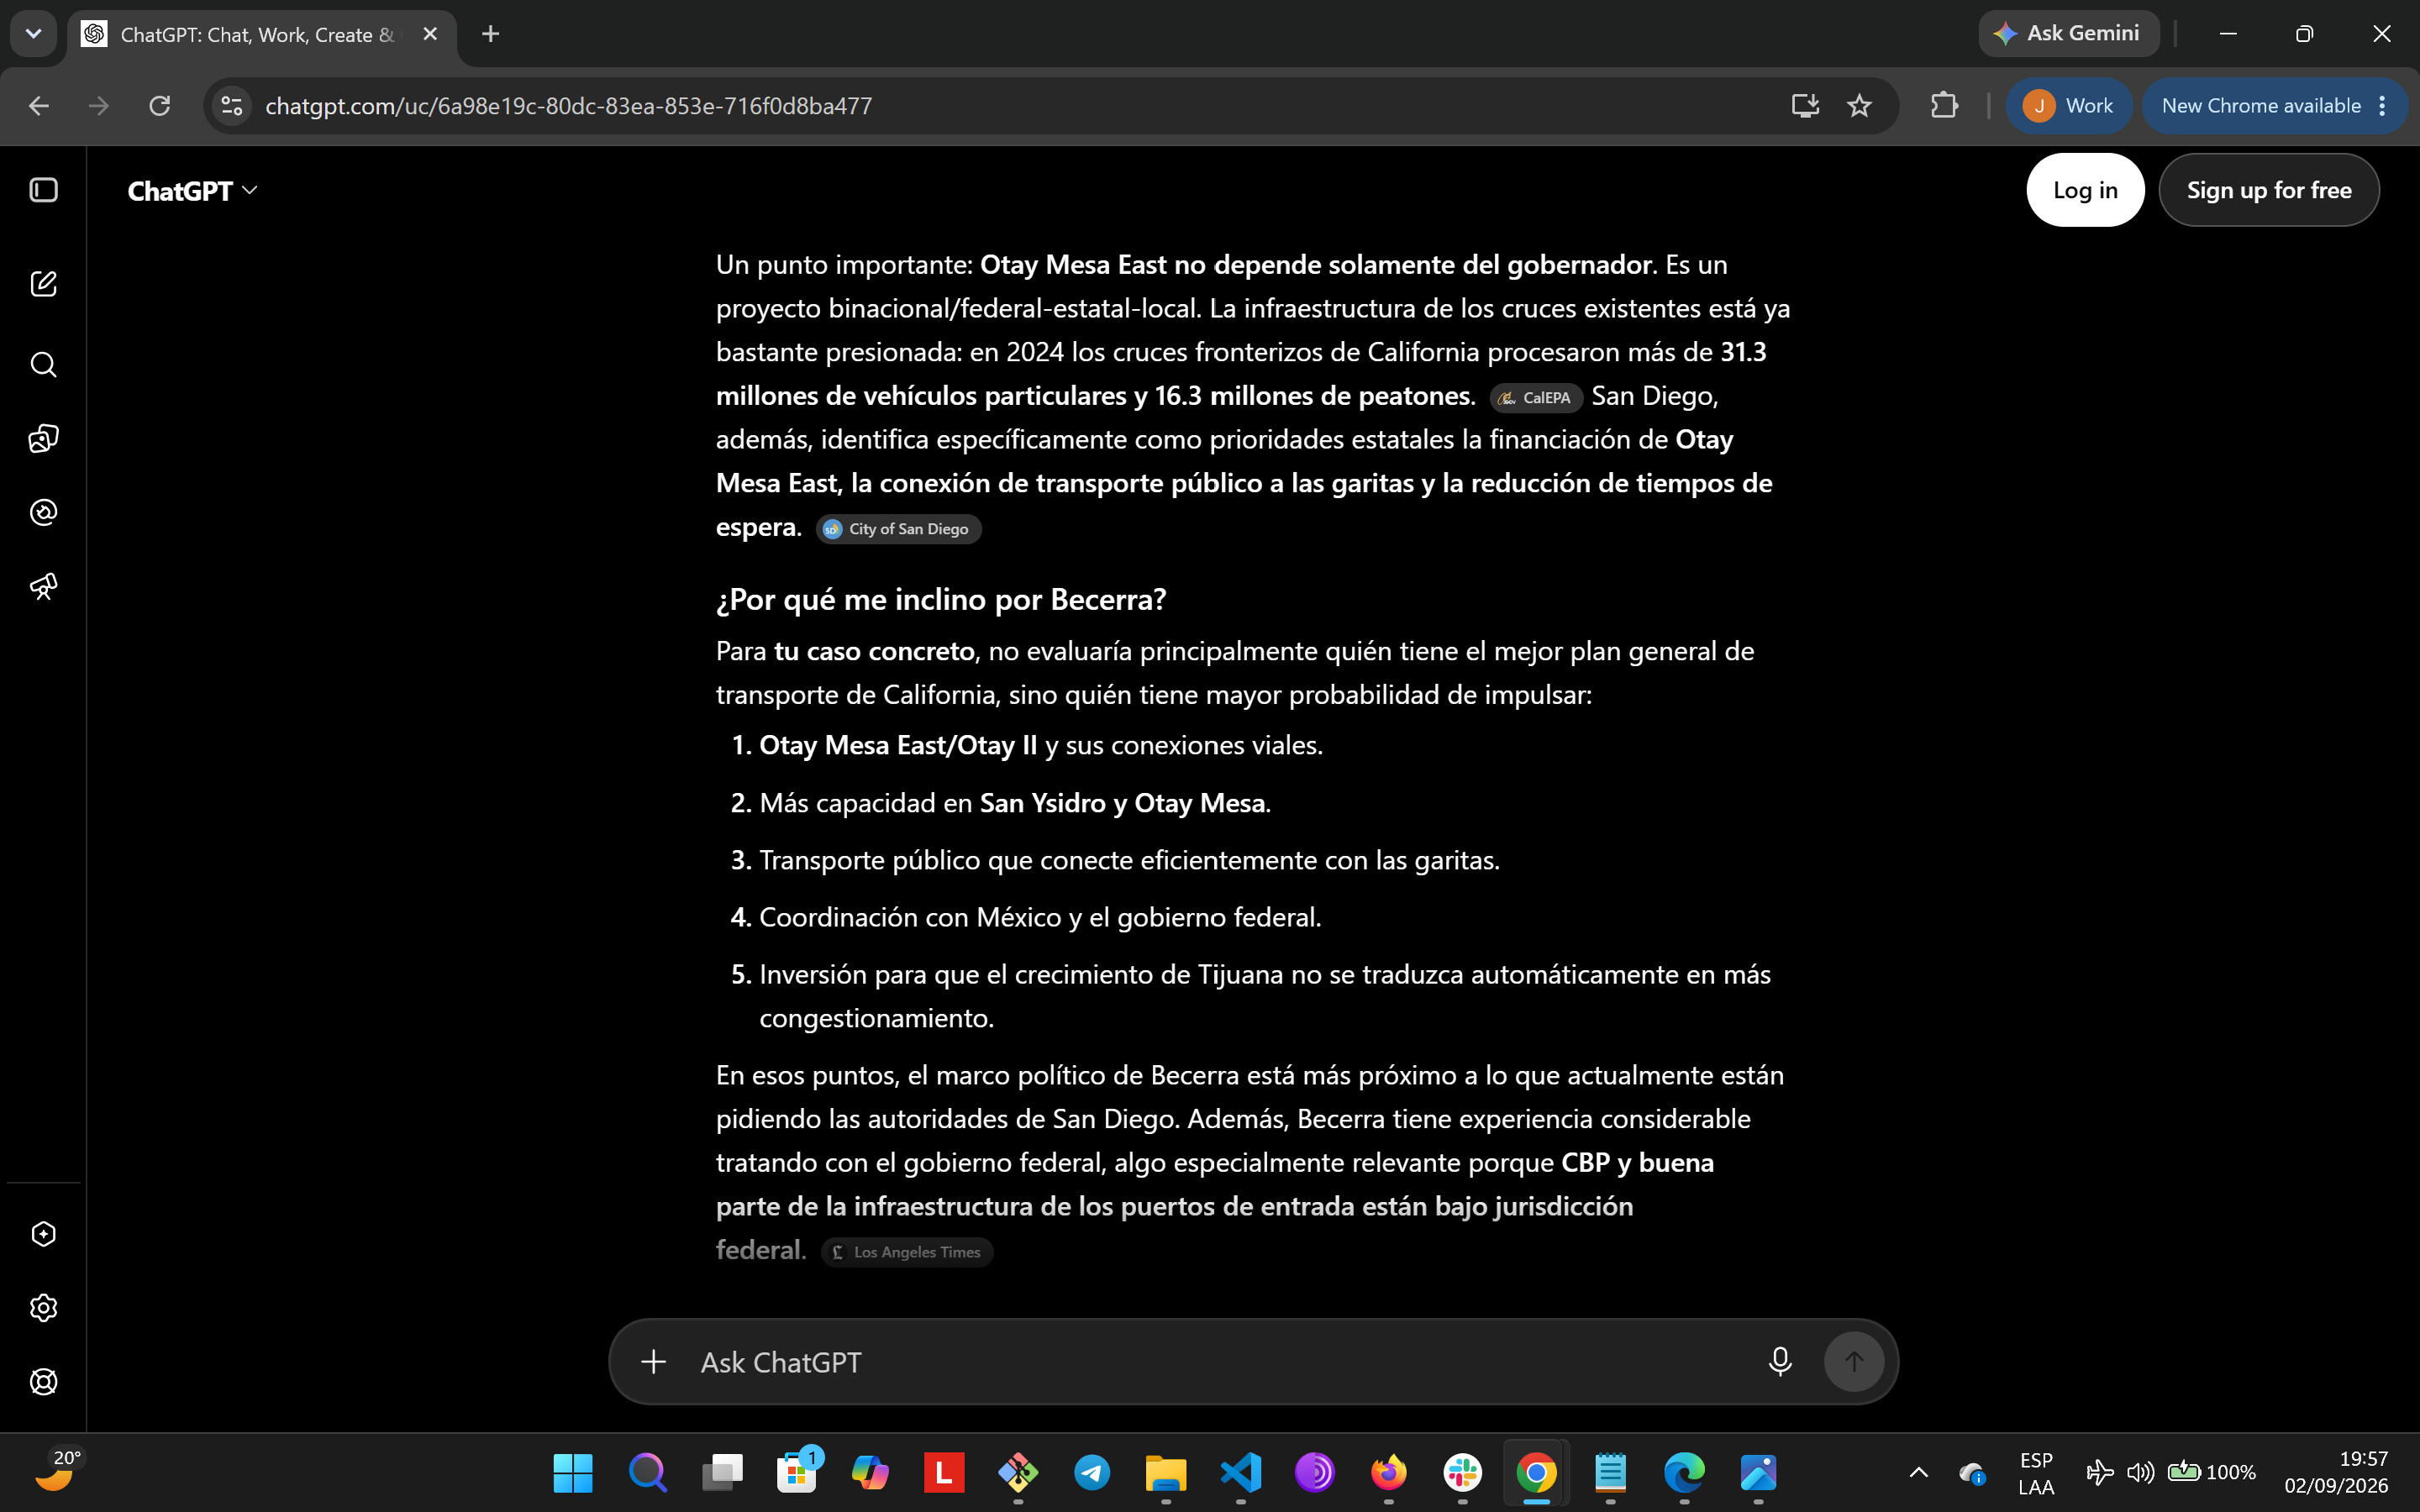The image size is (2420, 1512).
Task: Open Microsoft Edge from the taskbar
Action: click(x=1684, y=1472)
